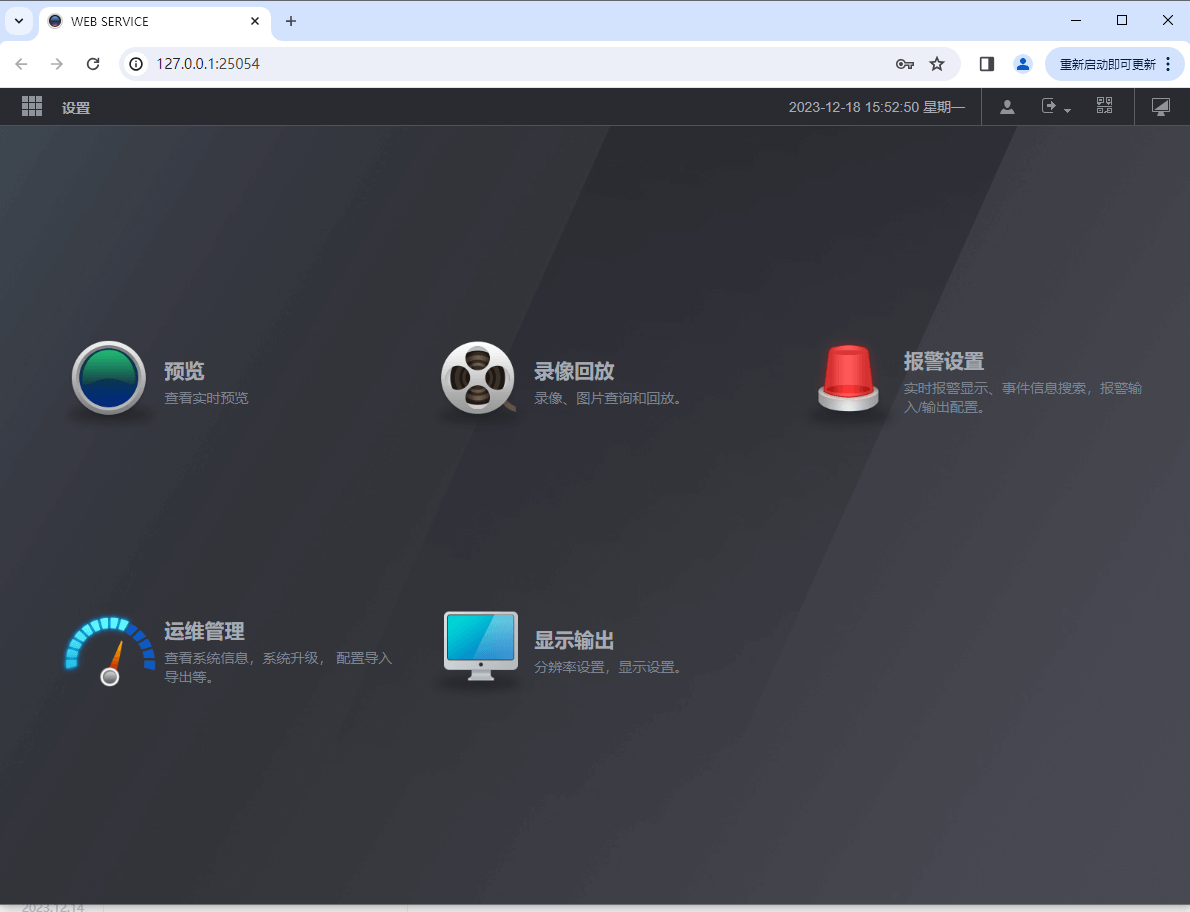Open Chrome's three-dot menu
The width and height of the screenshot is (1190, 912).
[1168, 63]
